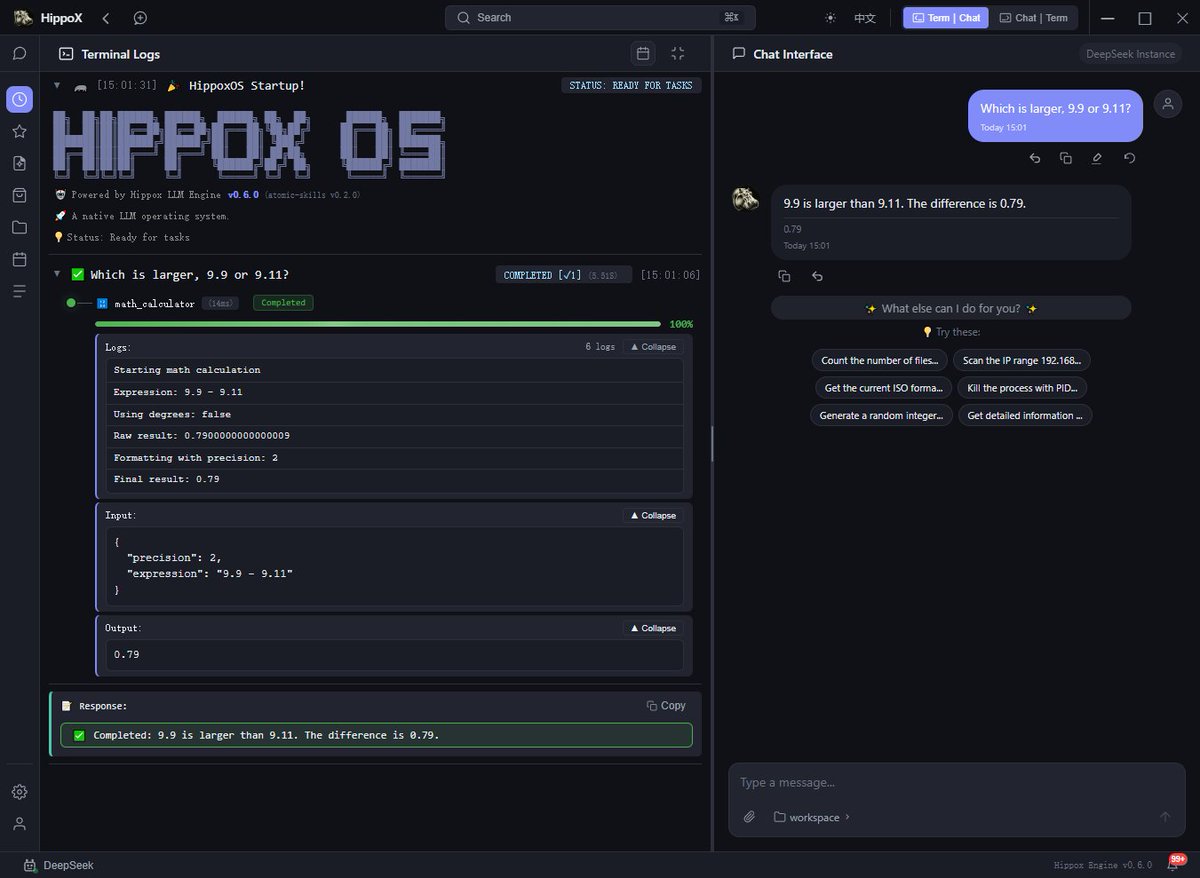Image resolution: width=1200 pixels, height=878 pixels.
Task: Click the 'Hippox Engine v0.6.0' status text
Action: 1102,865
